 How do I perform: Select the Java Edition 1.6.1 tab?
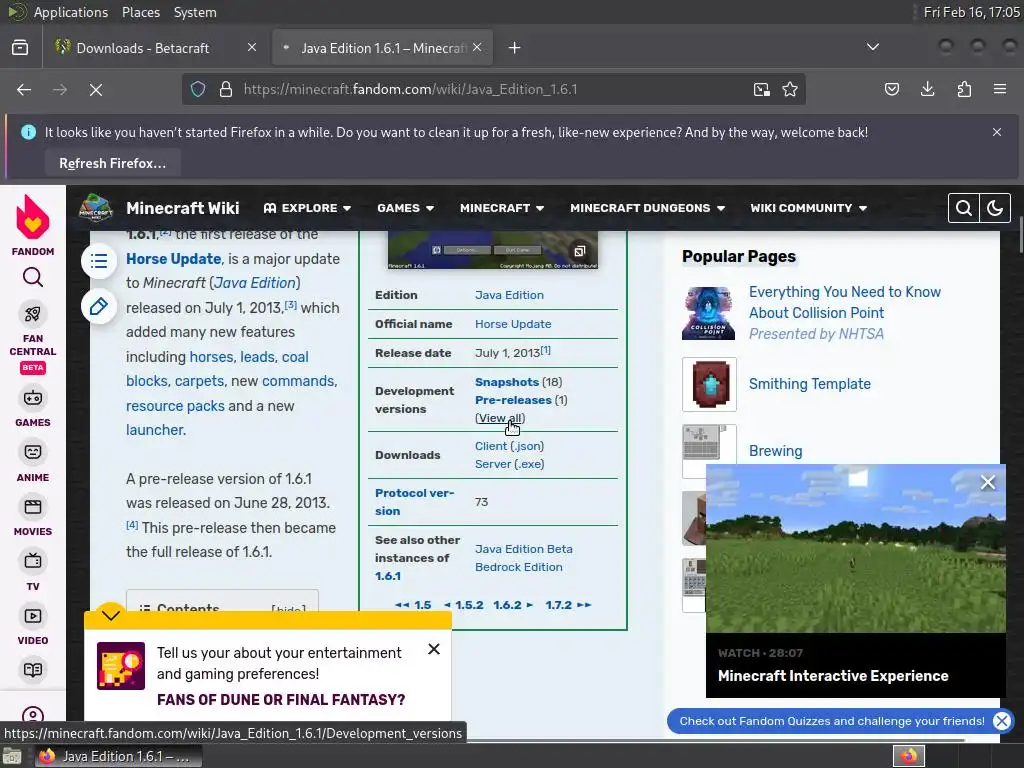(x=383, y=48)
